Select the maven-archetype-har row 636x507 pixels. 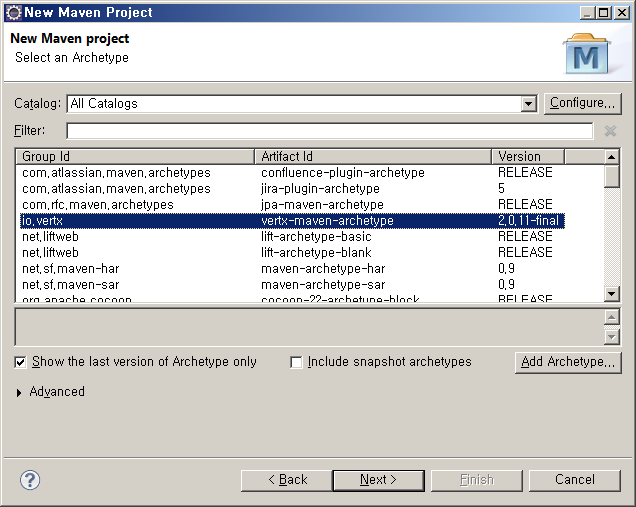coord(290,269)
